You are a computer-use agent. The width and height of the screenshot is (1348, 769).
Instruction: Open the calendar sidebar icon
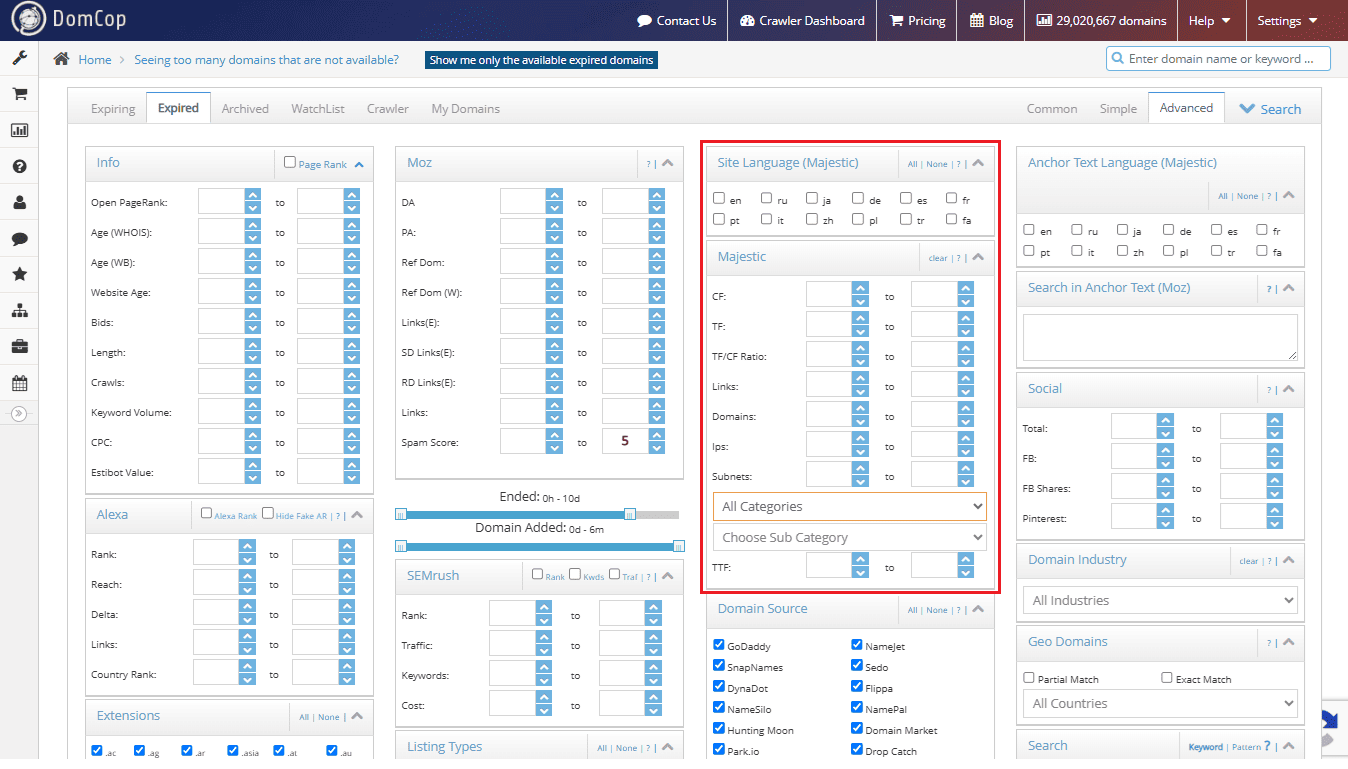coord(19,383)
